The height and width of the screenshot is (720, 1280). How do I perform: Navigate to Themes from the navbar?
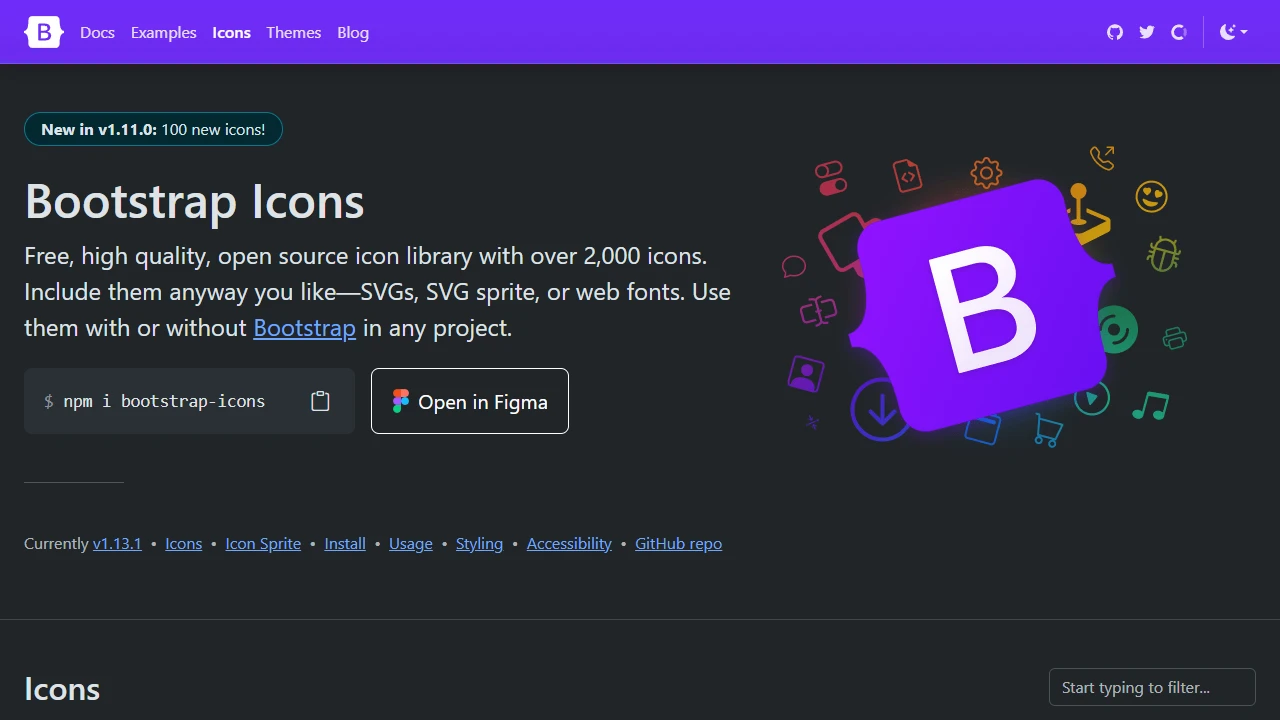(x=293, y=32)
